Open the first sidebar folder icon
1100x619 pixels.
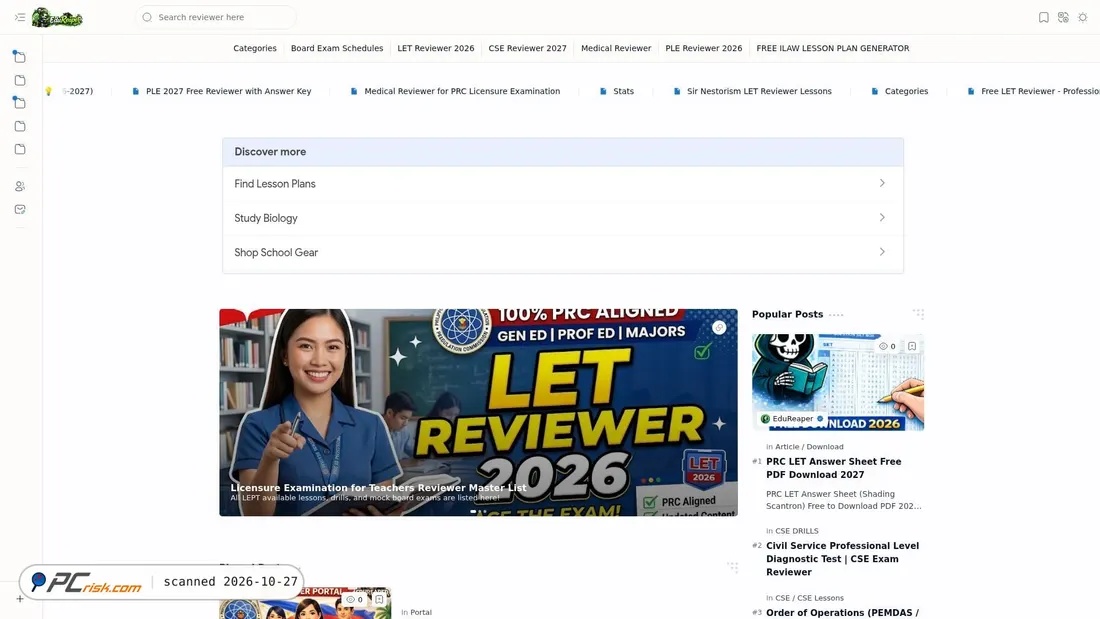(20, 57)
